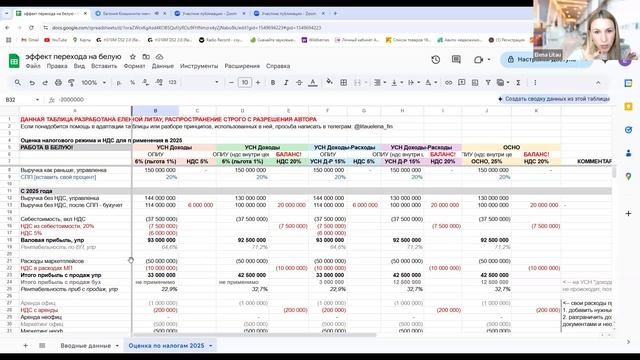Open the search the menus tool
640x360 pixels.
coord(18,82)
